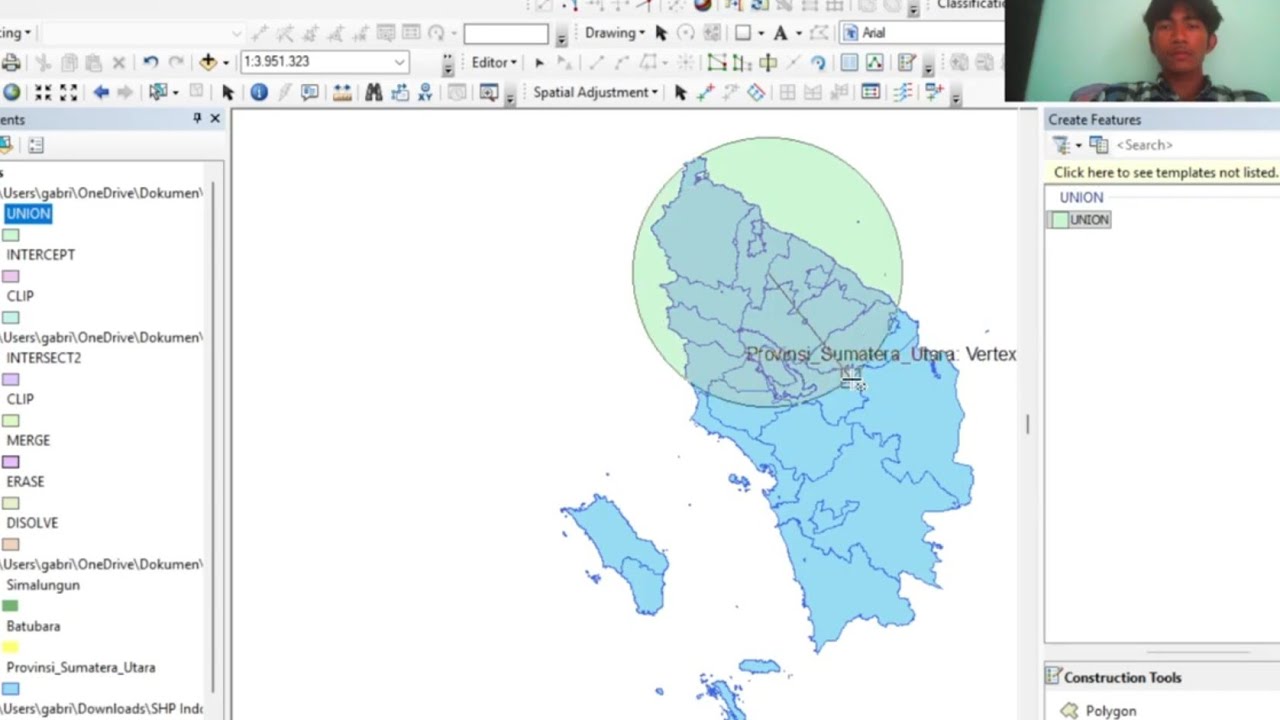Open the template filter dropdown arrow
The height and width of the screenshot is (720, 1280).
point(1078,146)
